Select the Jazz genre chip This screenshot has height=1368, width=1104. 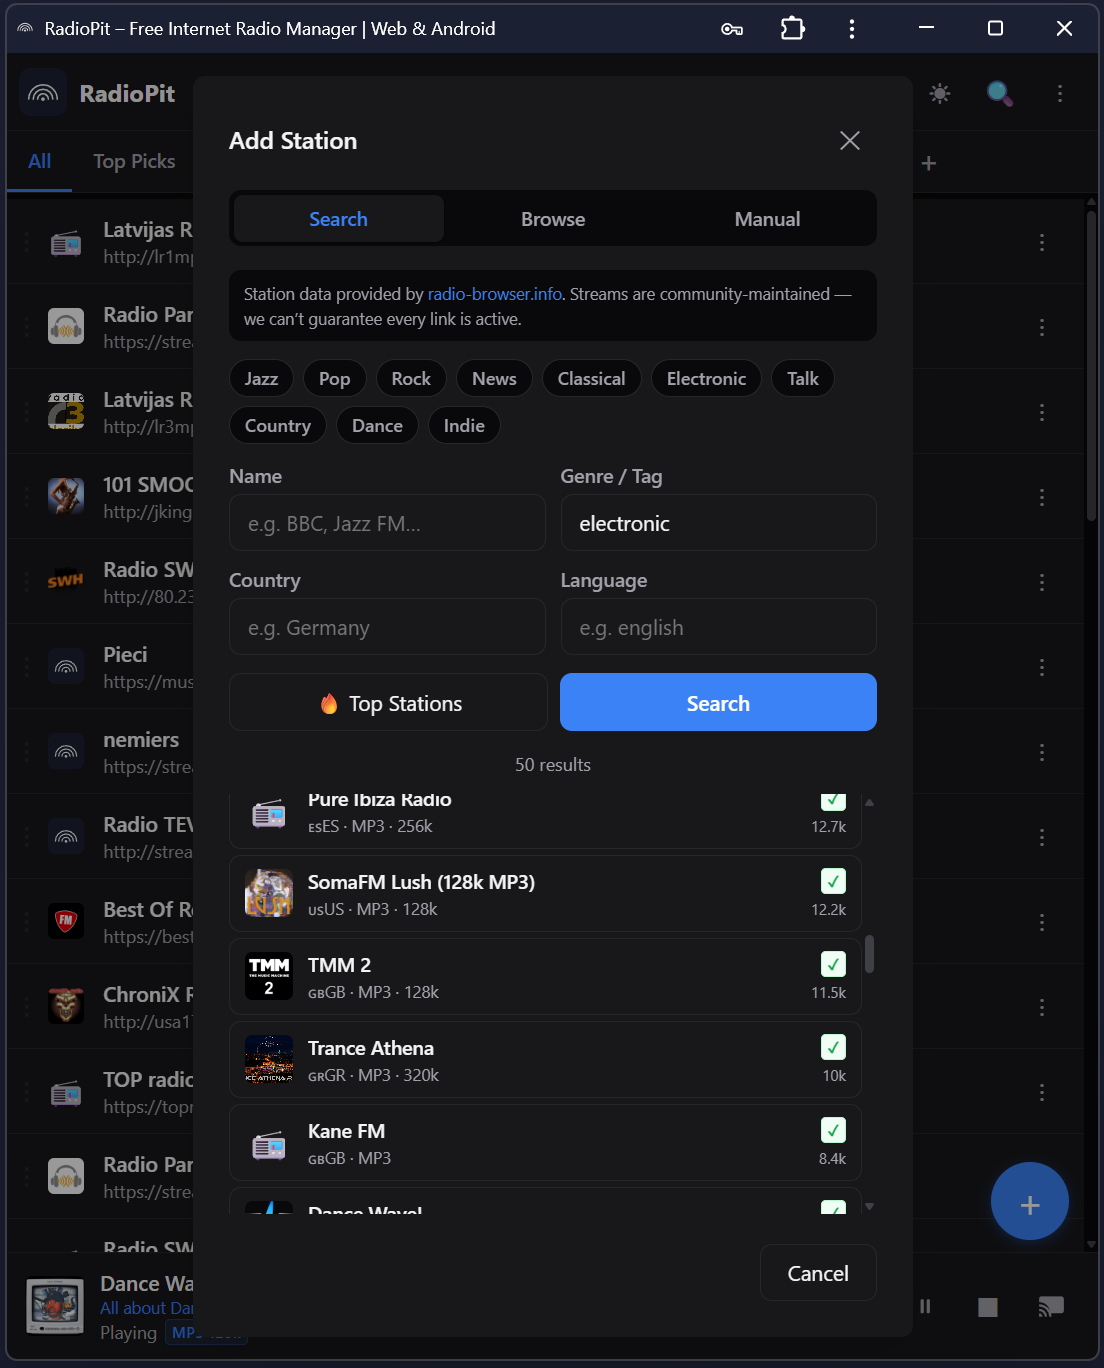pos(261,379)
